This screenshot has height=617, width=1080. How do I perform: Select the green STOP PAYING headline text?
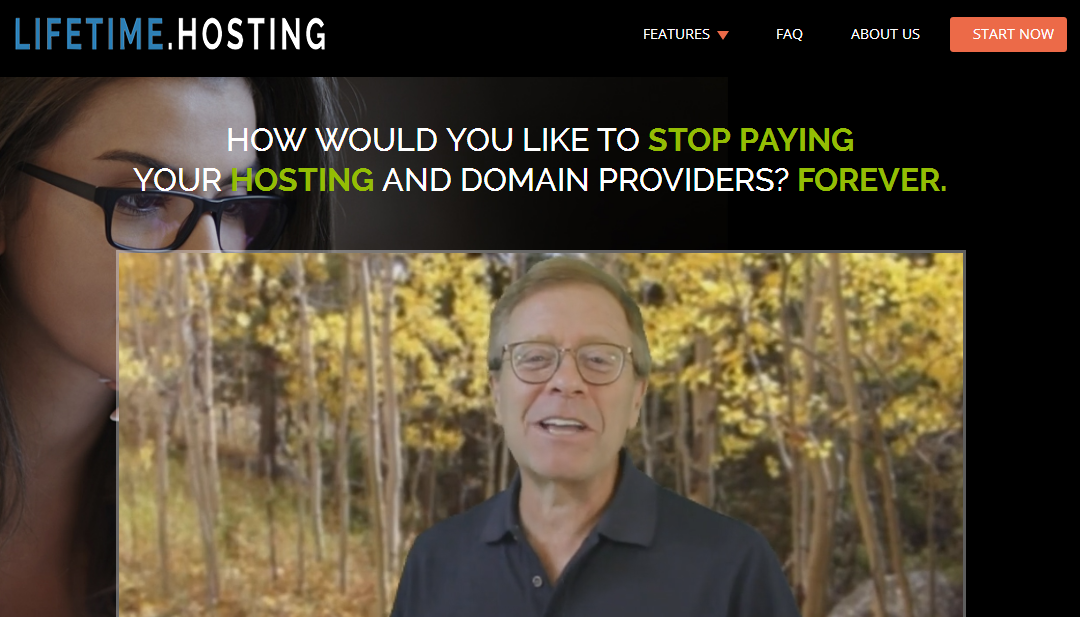(751, 140)
